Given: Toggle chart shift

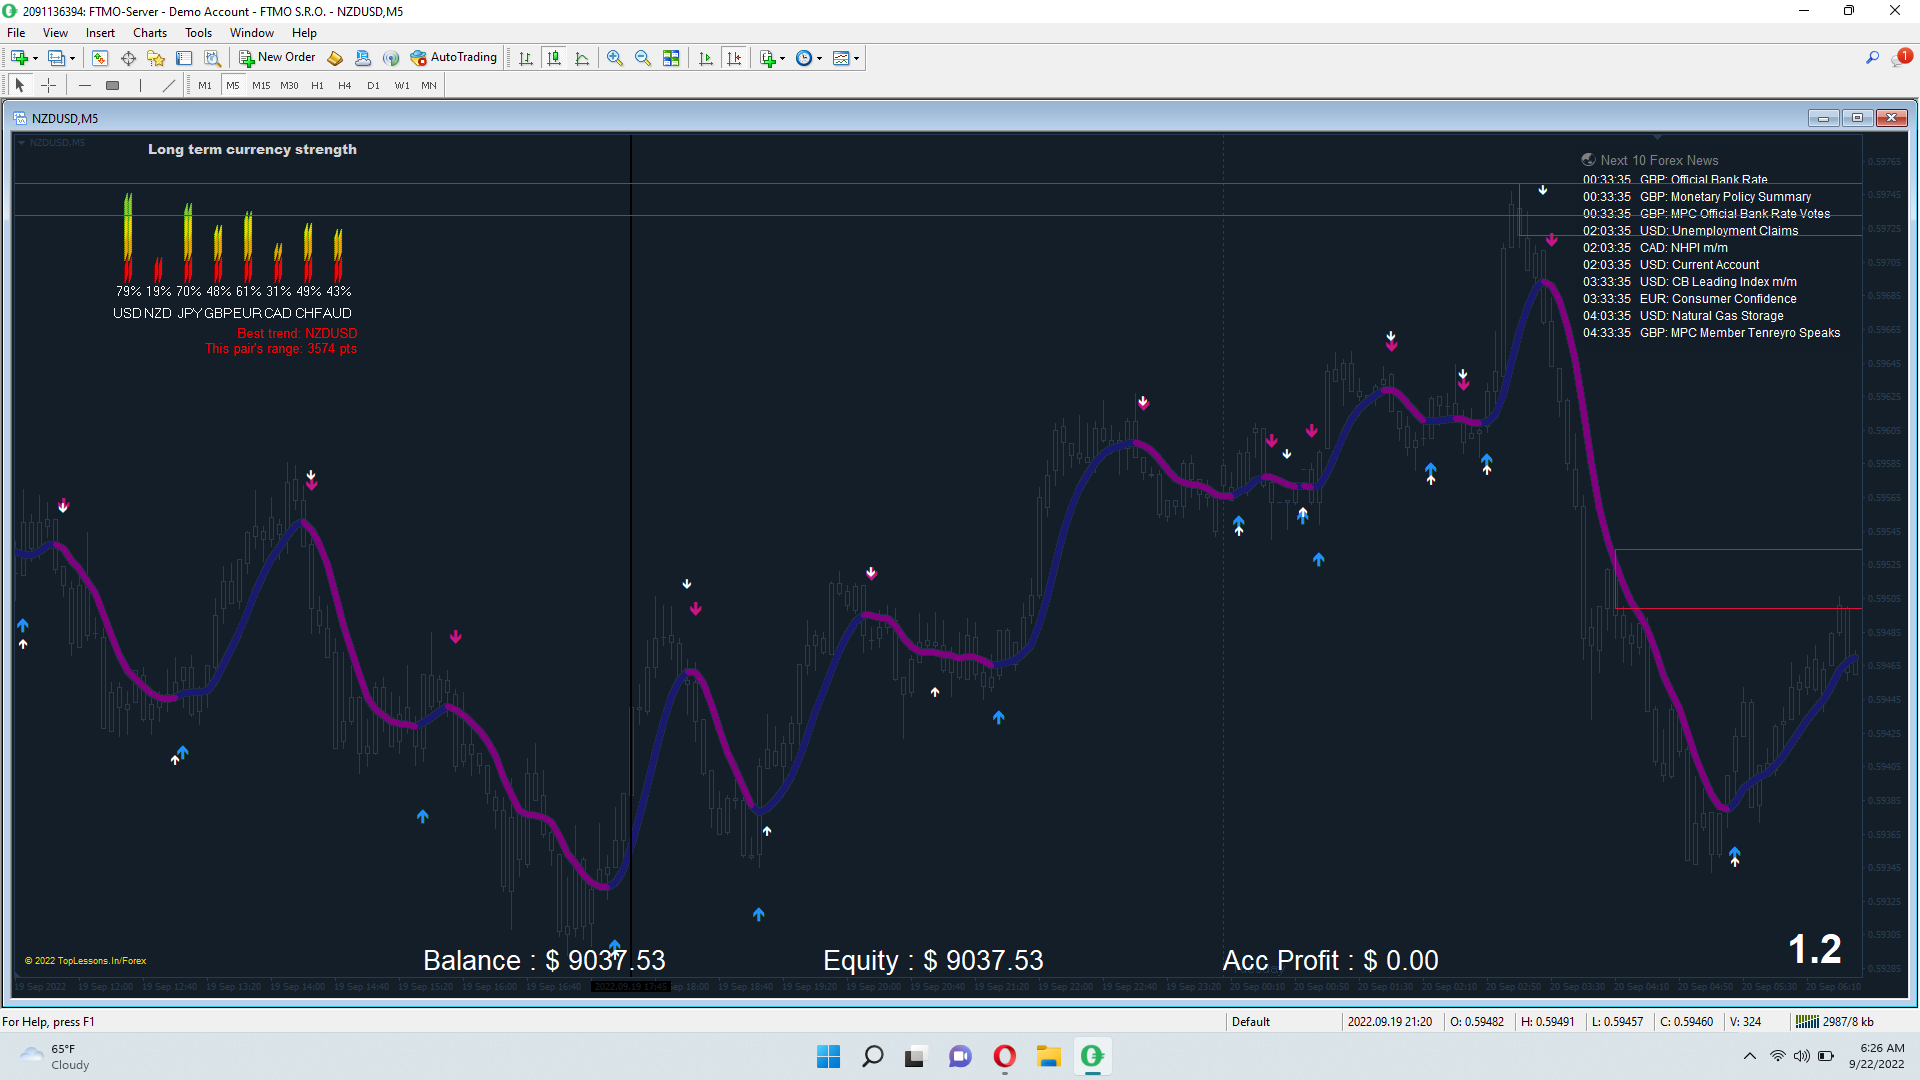Looking at the screenshot, I should (x=734, y=58).
